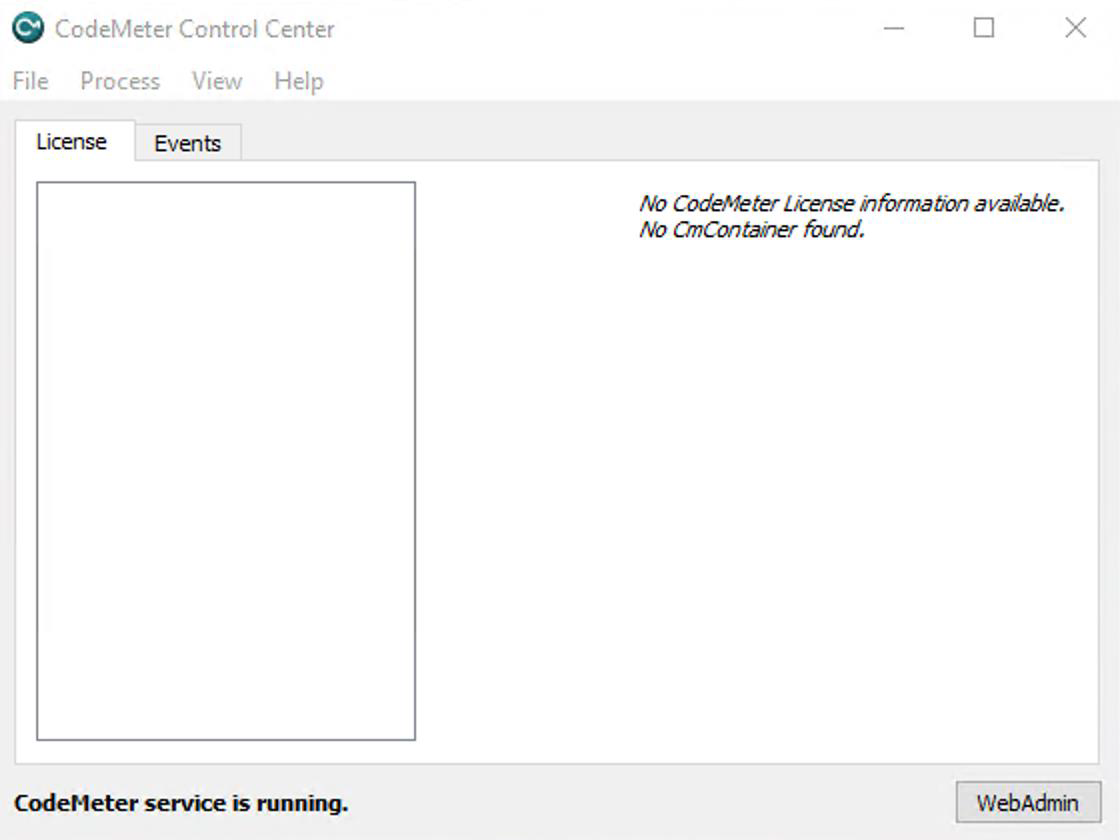Open the Process menu
Image resolution: width=1120 pixels, height=840 pixels.
pos(120,81)
